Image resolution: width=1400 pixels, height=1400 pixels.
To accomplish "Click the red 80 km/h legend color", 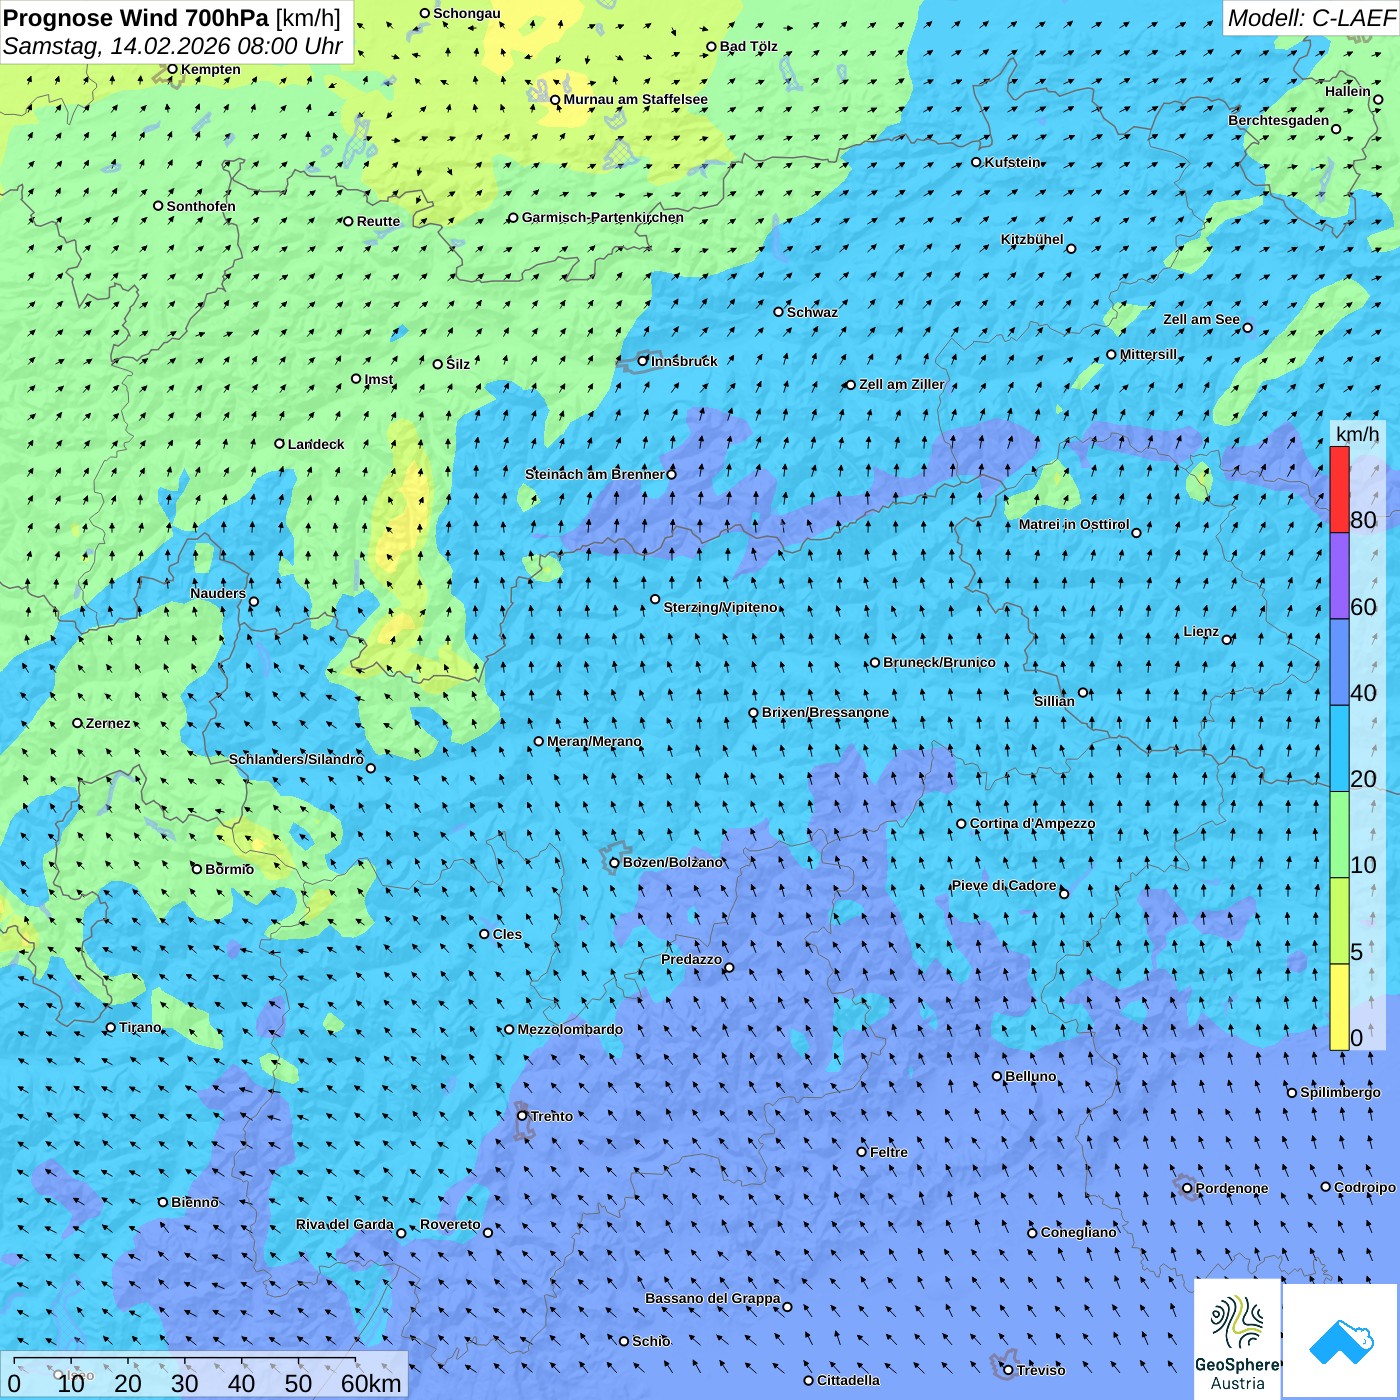I will click(x=1339, y=489).
